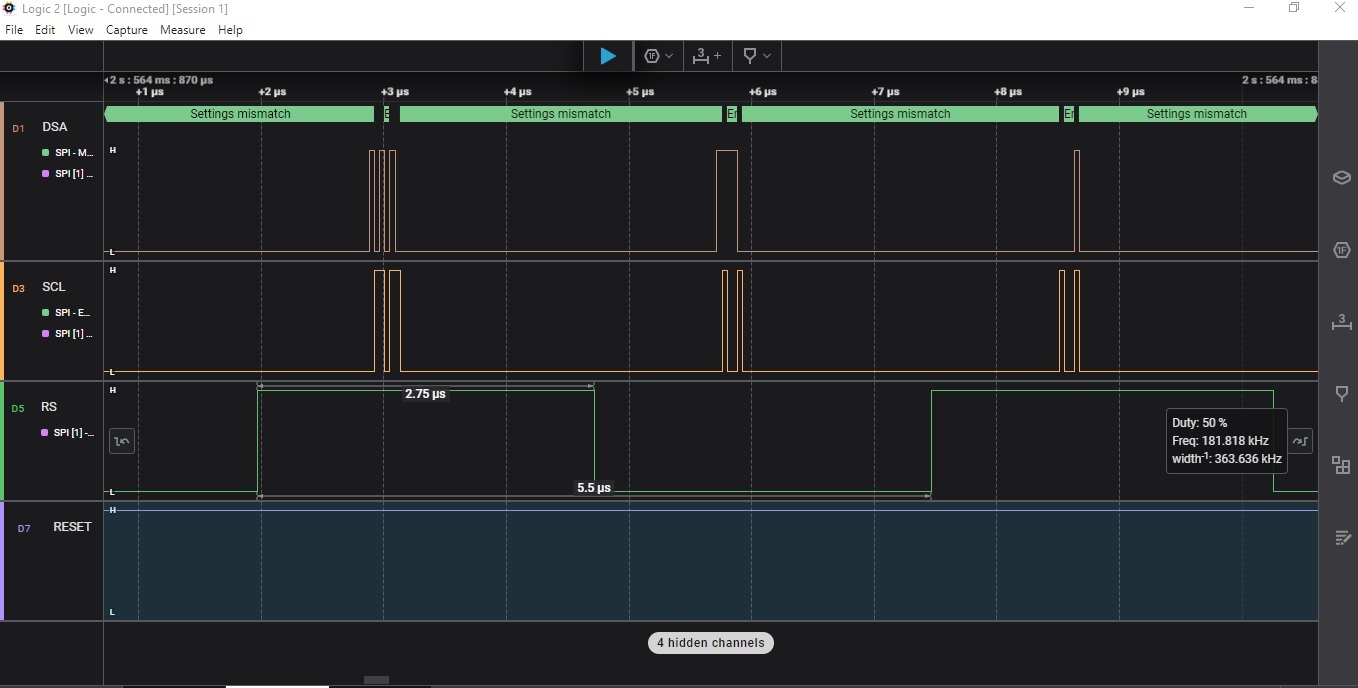
Task: Open the Capture menu
Action: pos(126,30)
